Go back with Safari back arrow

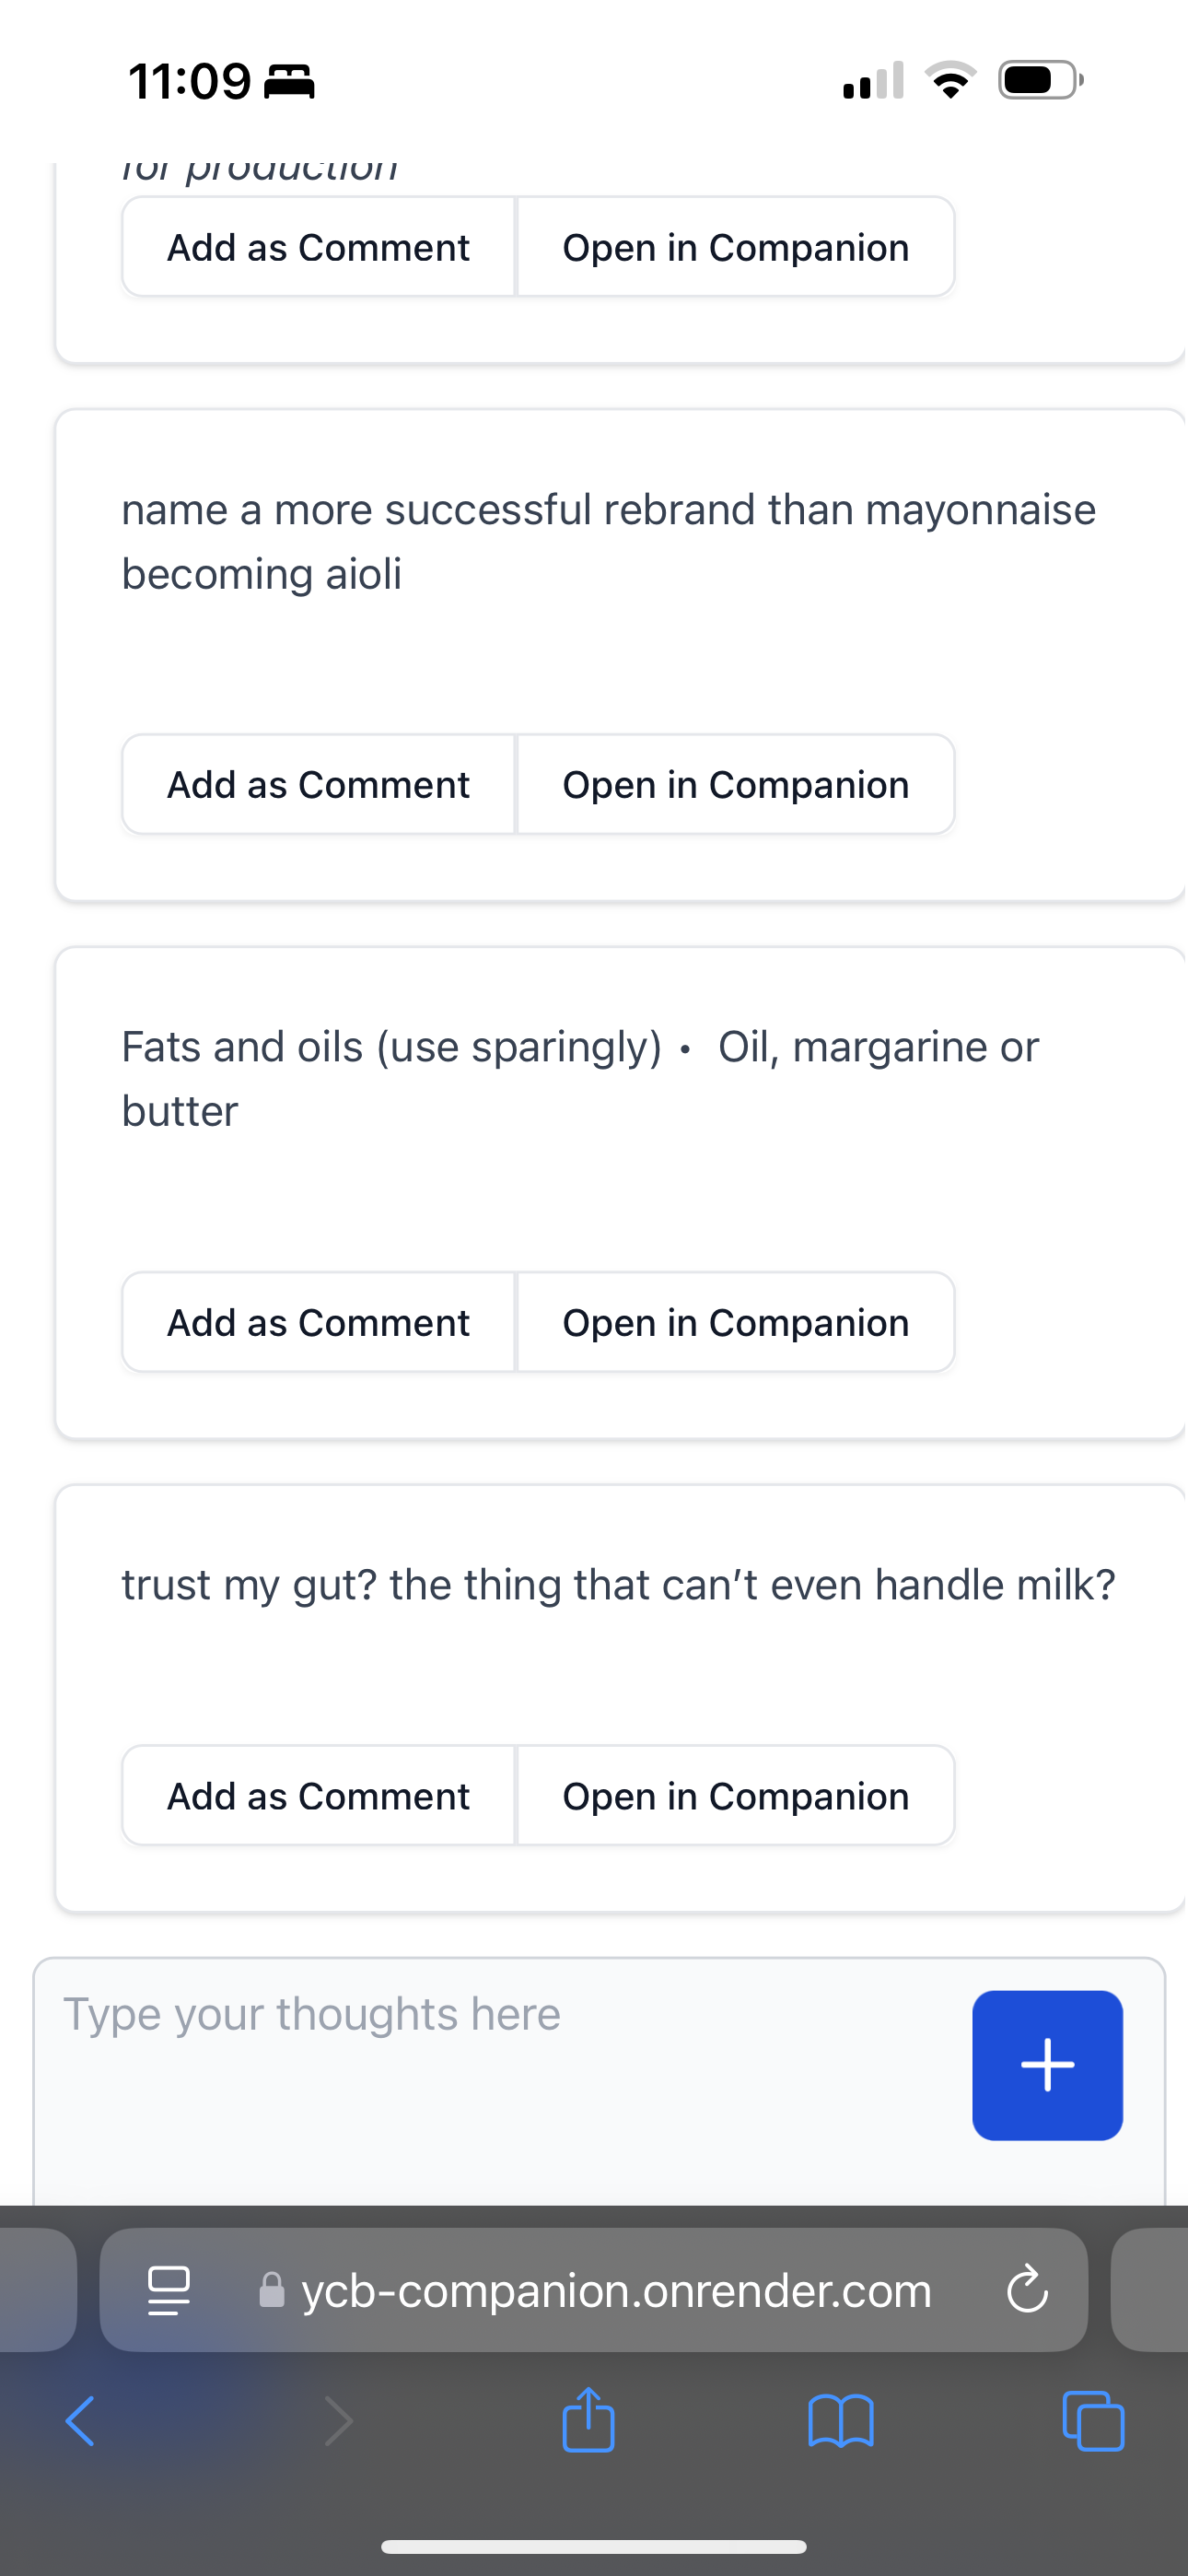(80, 2421)
